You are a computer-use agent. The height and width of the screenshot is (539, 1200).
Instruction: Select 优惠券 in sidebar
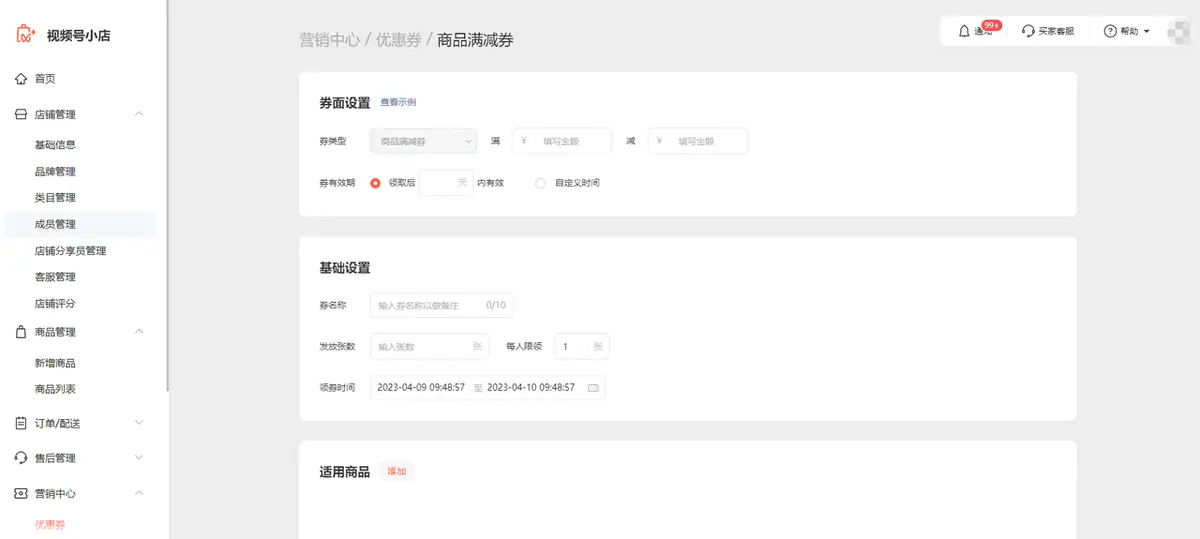pos(50,524)
